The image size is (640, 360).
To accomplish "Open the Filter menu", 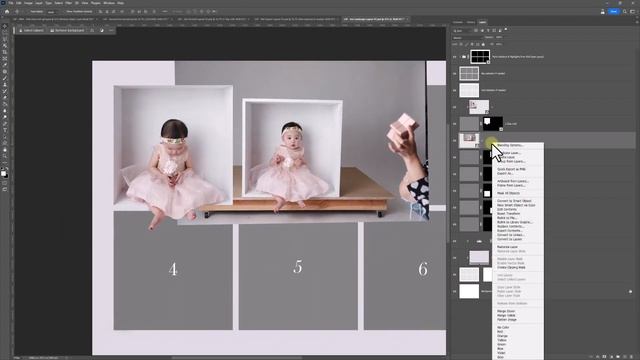I will pyautogui.click(x=69, y=3).
